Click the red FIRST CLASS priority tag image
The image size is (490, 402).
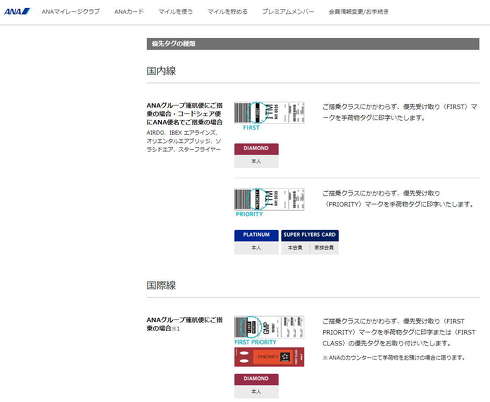[269, 357]
